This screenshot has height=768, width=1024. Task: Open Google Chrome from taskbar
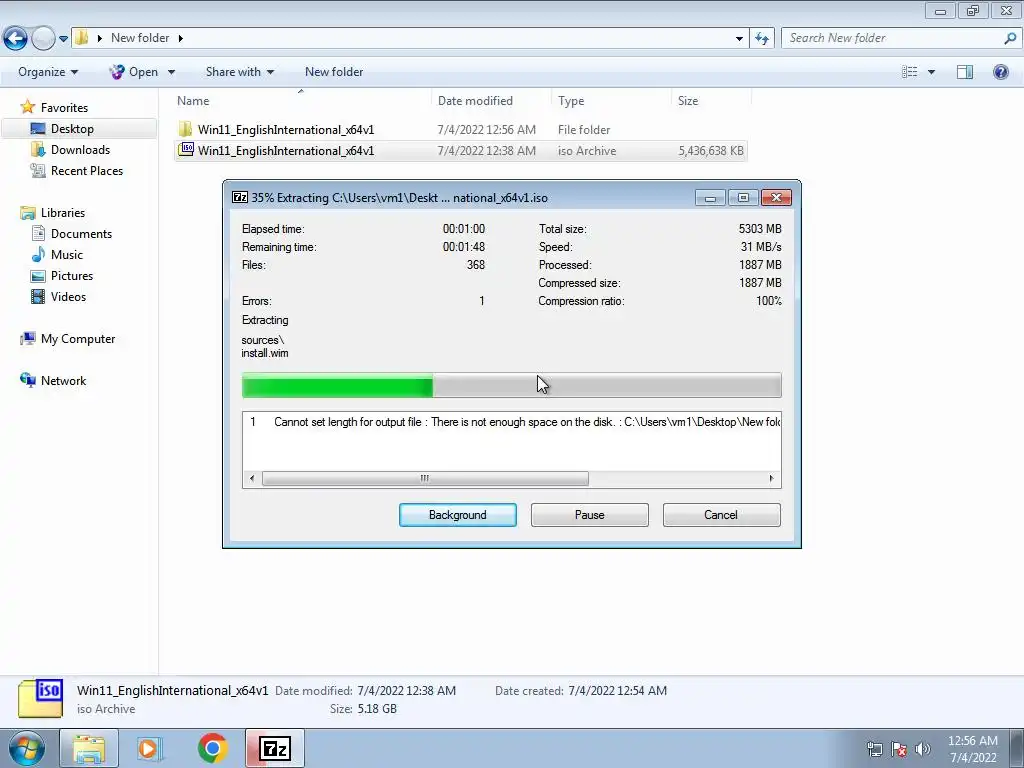click(x=212, y=748)
